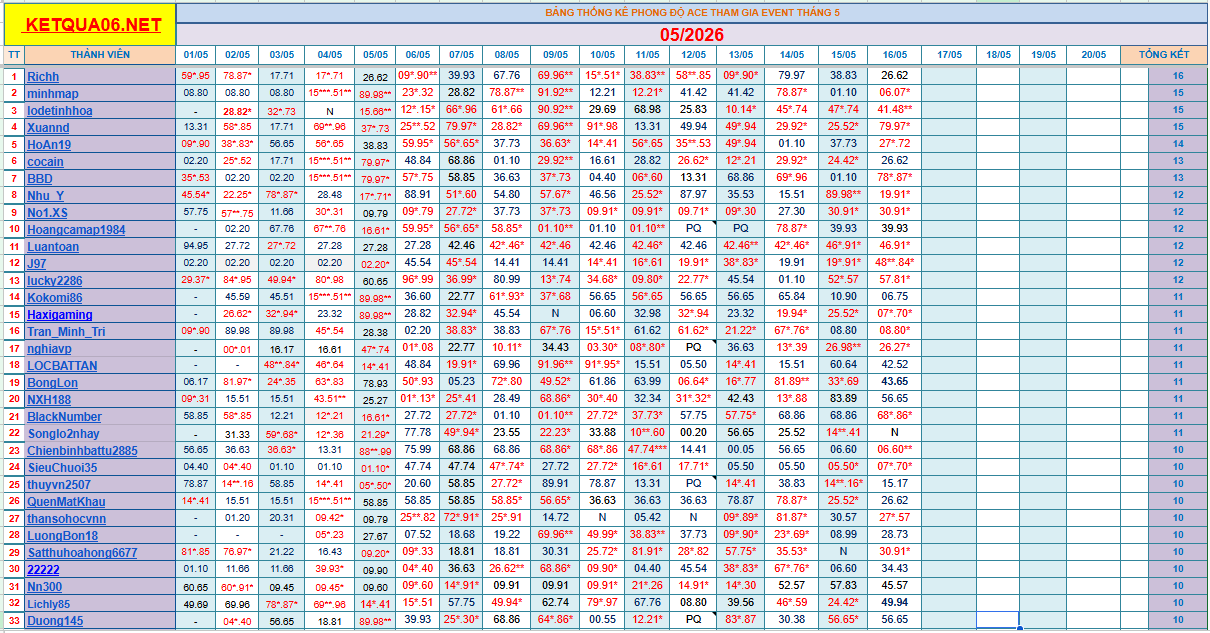
Task: Open BongLon's member link
Action: [52, 382]
